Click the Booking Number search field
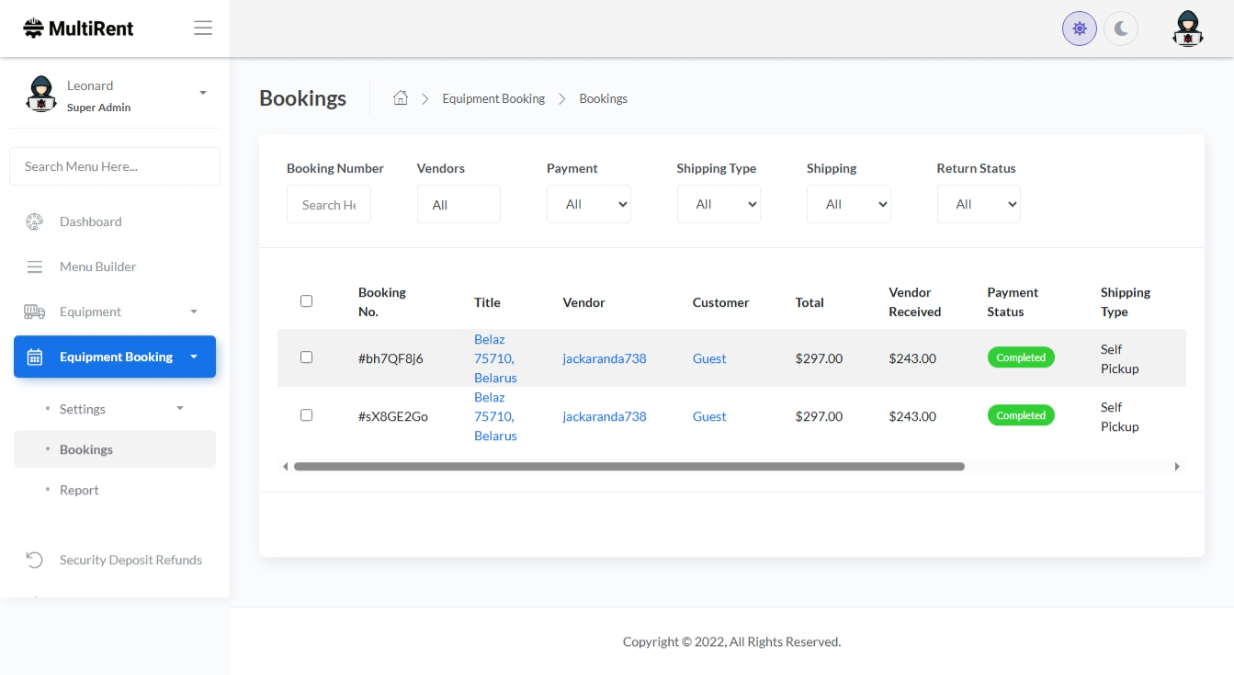 tap(328, 205)
